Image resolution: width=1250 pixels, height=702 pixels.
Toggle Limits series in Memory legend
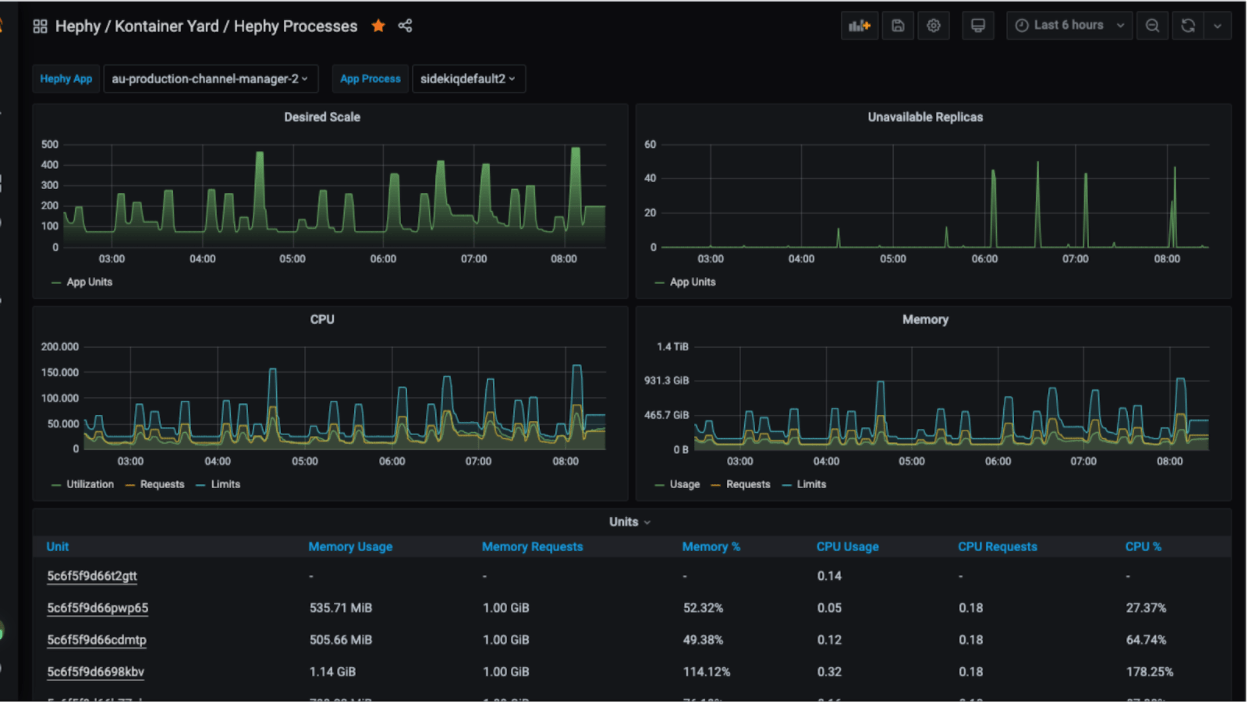(811, 484)
